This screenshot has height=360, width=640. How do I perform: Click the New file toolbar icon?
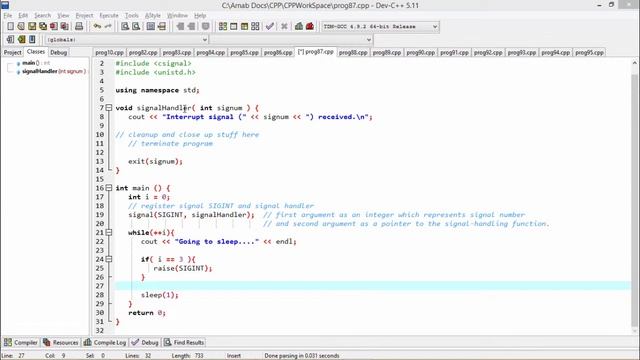pyautogui.click(x=10, y=27)
